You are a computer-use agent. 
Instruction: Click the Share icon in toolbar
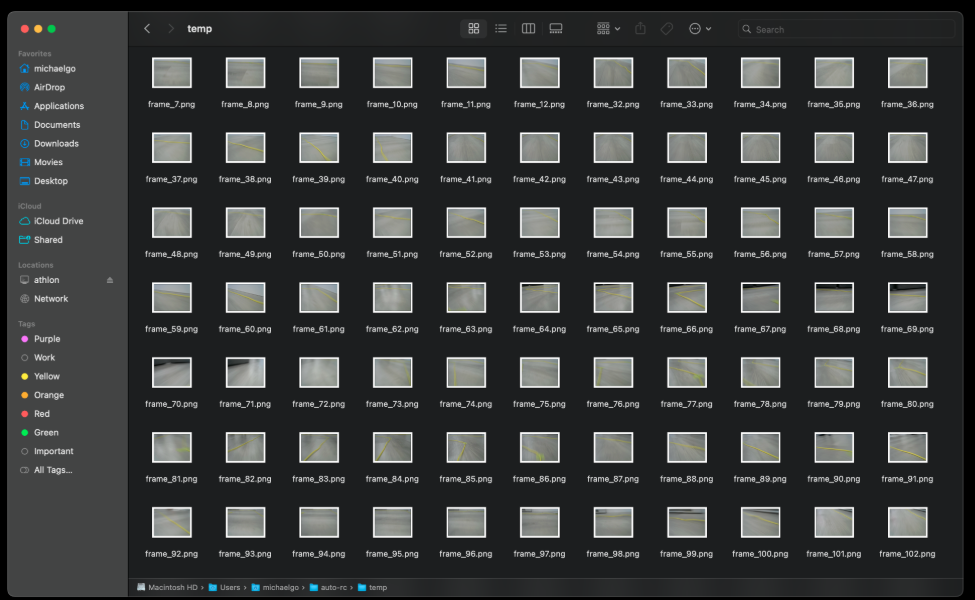point(641,29)
